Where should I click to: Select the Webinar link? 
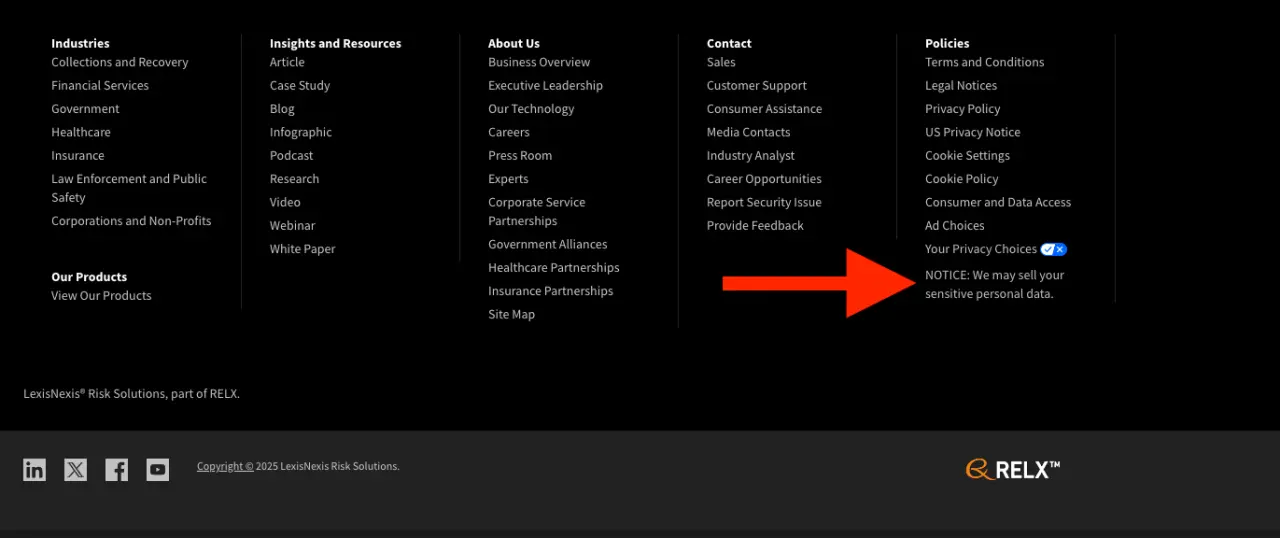[292, 226]
